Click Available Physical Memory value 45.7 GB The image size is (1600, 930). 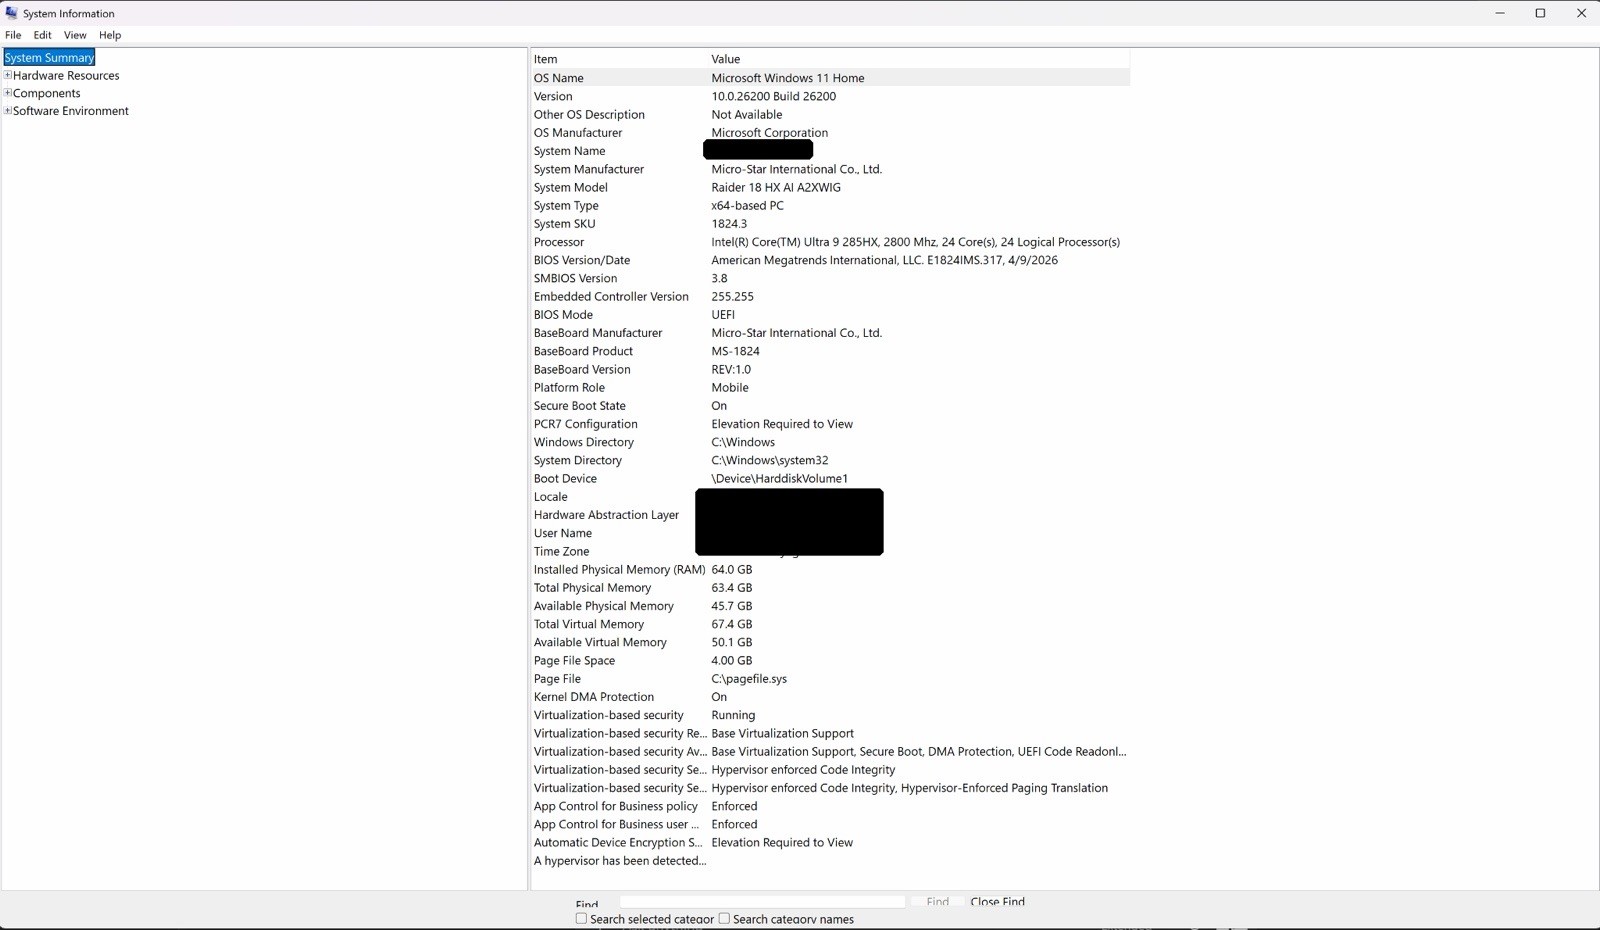(731, 606)
